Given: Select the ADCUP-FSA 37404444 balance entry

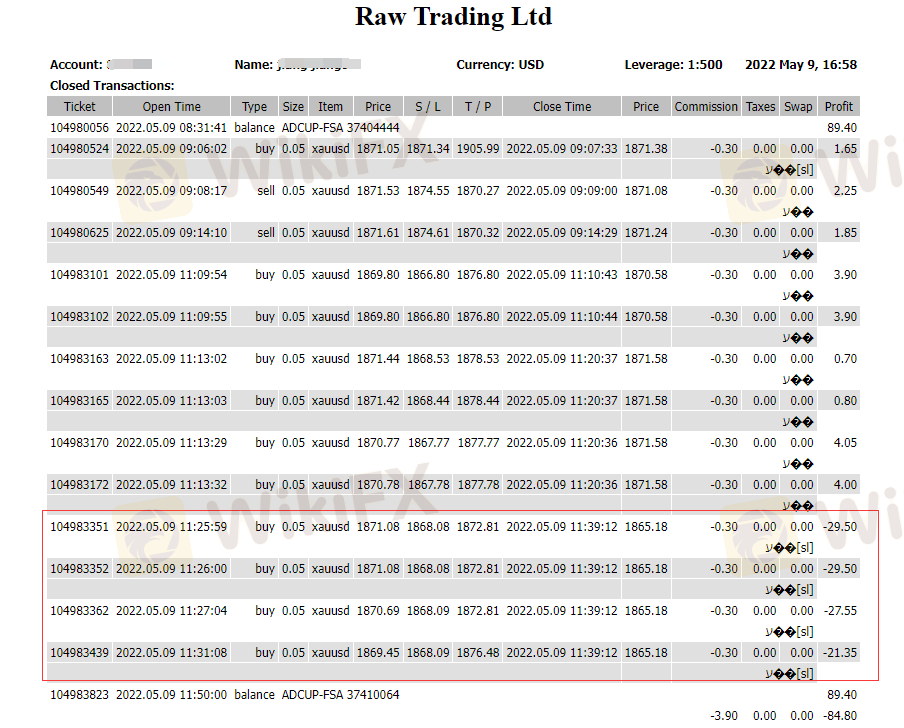Looking at the screenshot, I should [x=340, y=128].
